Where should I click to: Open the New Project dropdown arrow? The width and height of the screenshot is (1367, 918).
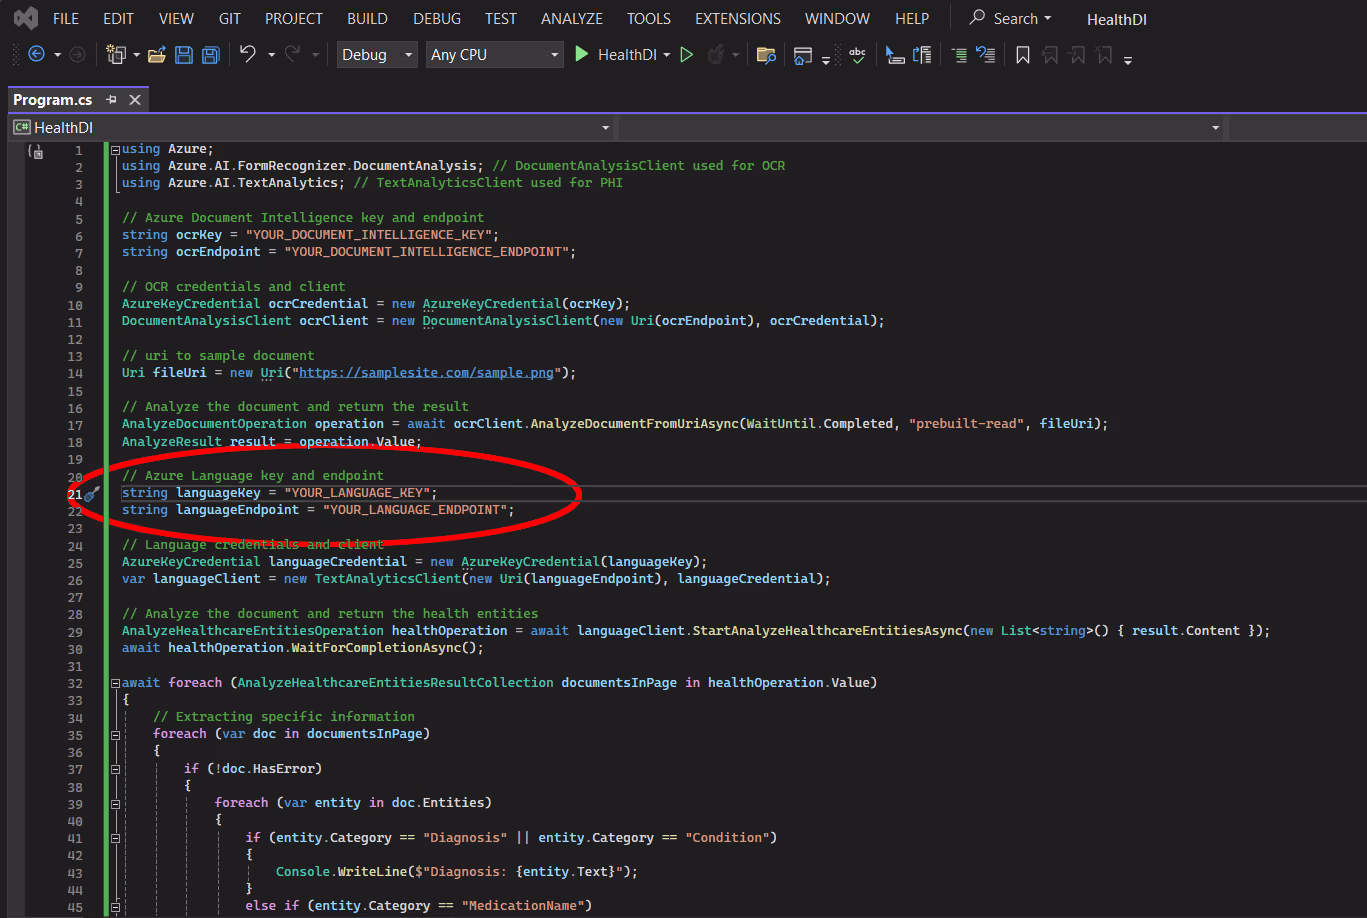pos(137,55)
